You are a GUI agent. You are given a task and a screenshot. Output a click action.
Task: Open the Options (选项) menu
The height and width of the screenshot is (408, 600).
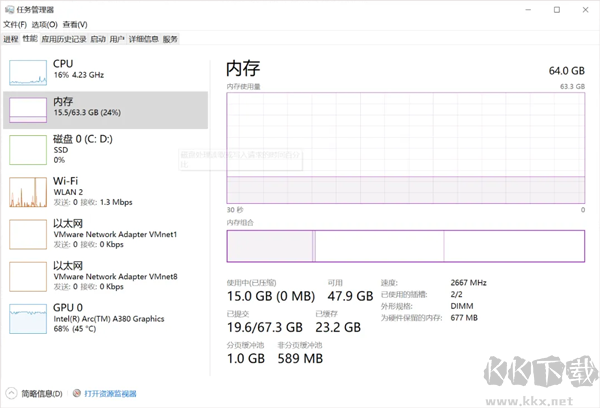[44, 24]
